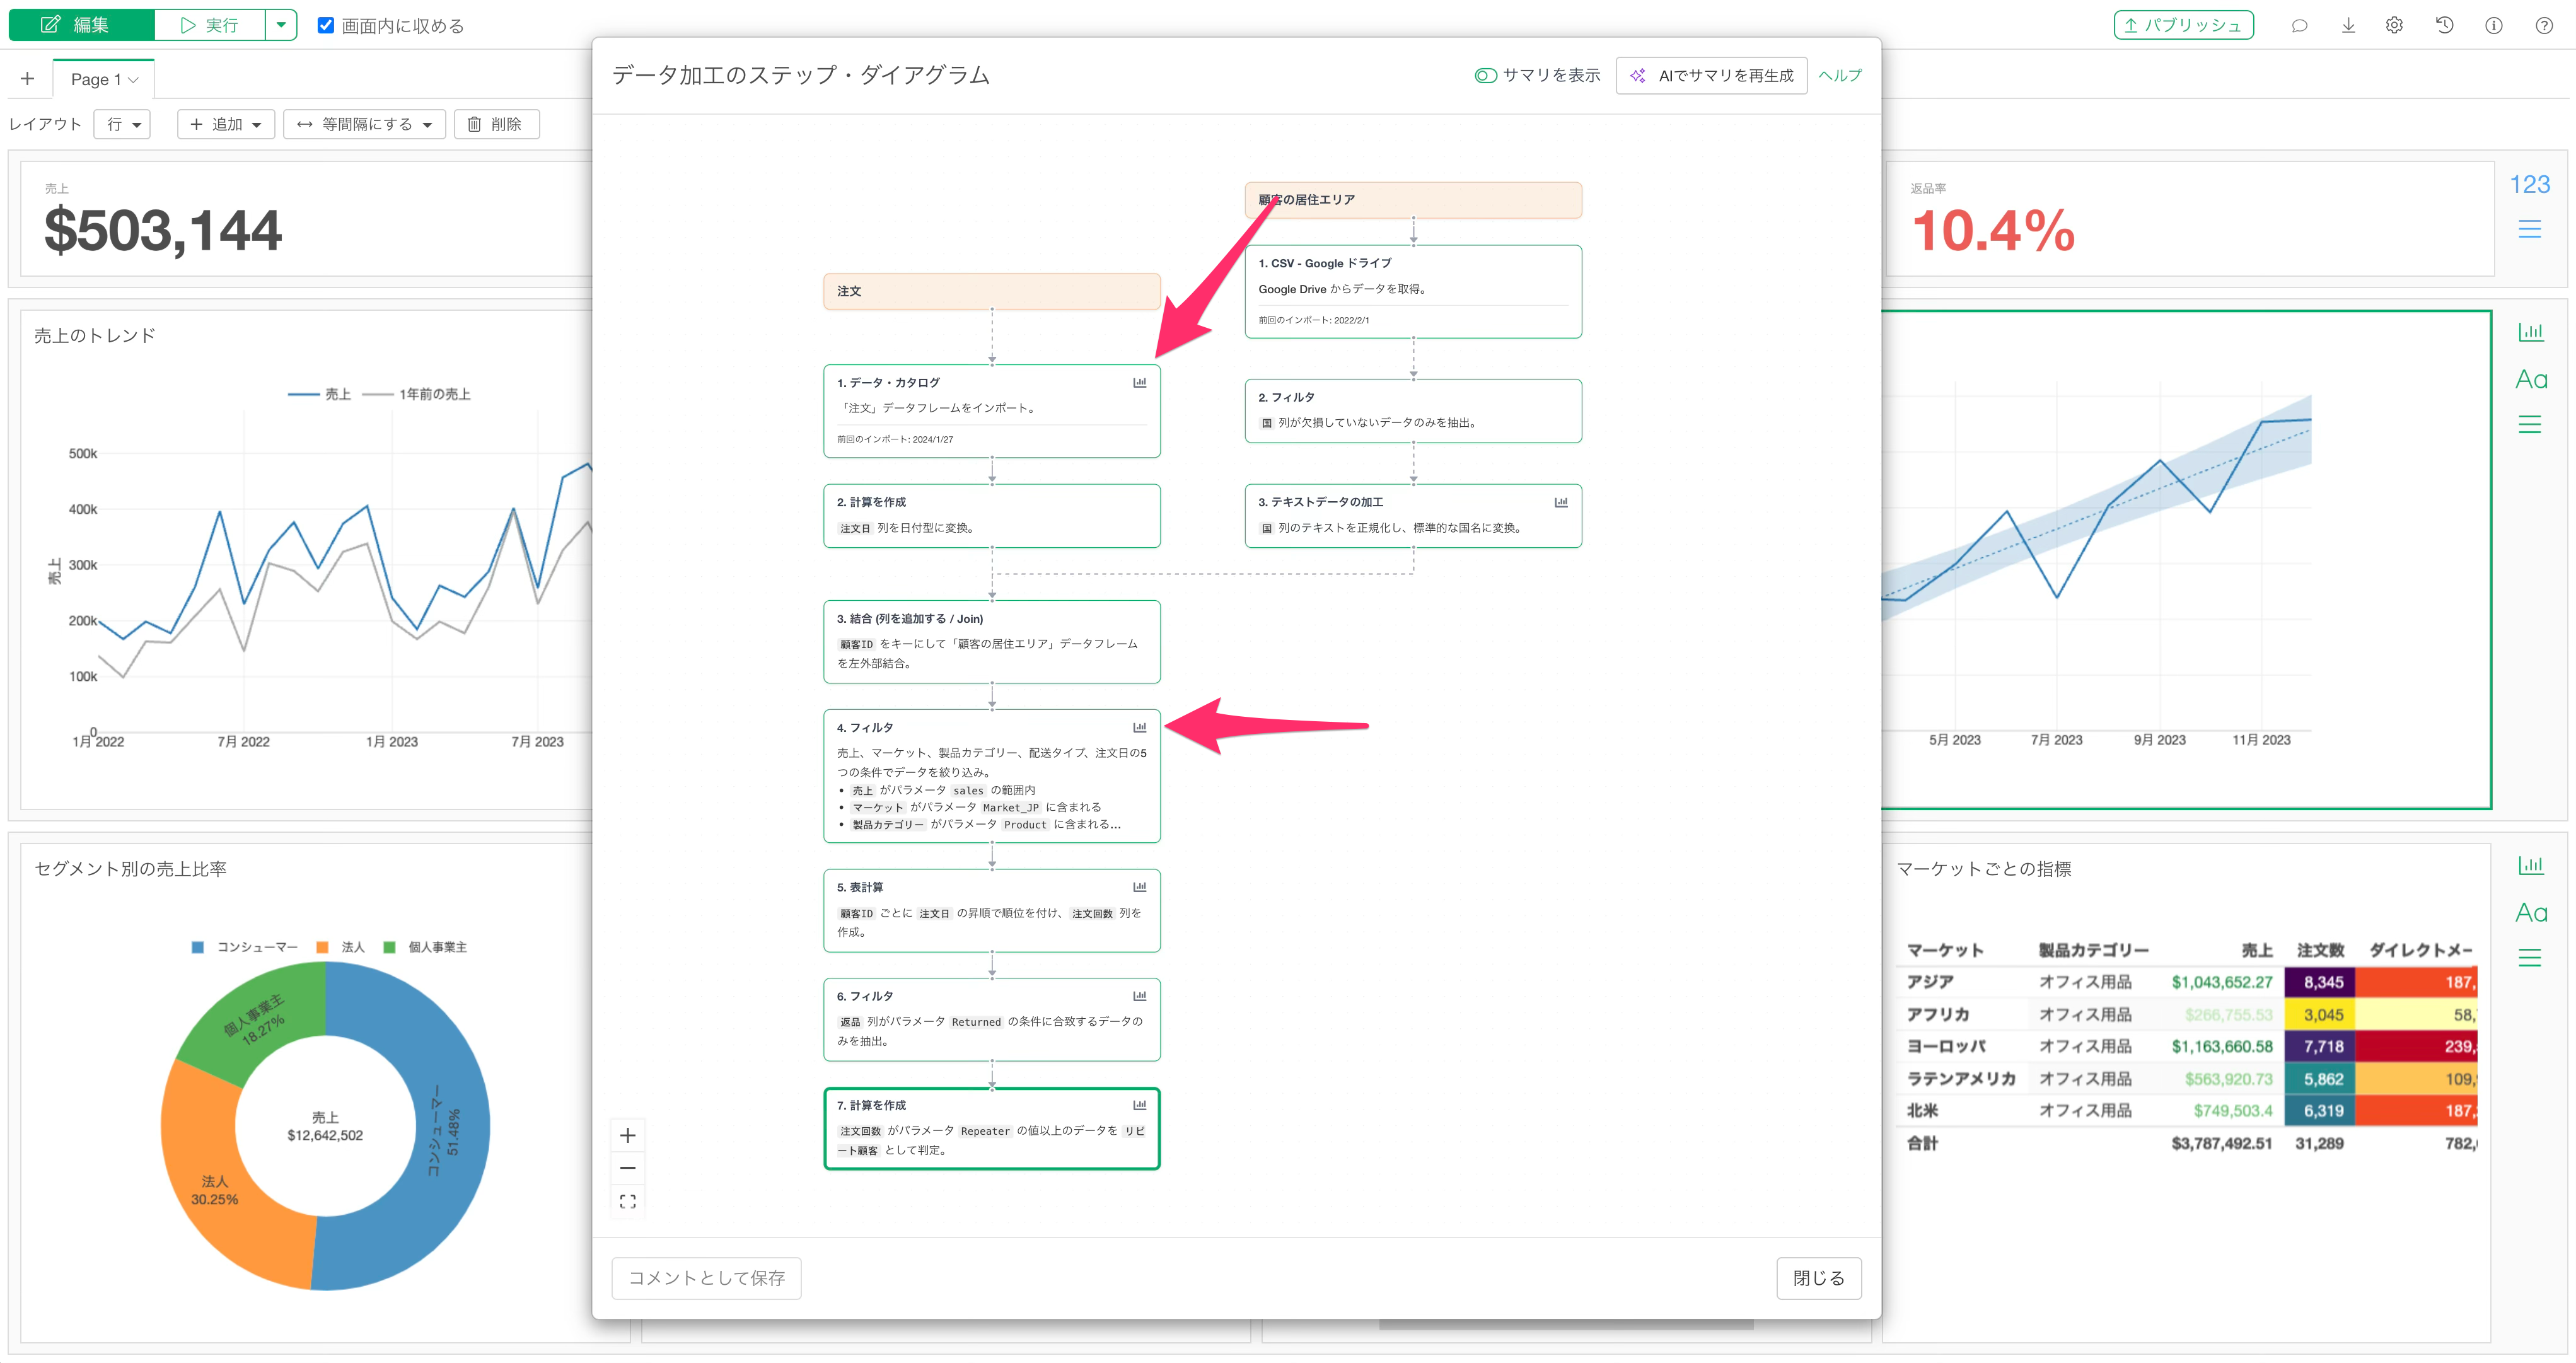The height and width of the screenshot is (1363, 2576).
Task: Click the download icon in top bar
Action: coord(2348,25)
